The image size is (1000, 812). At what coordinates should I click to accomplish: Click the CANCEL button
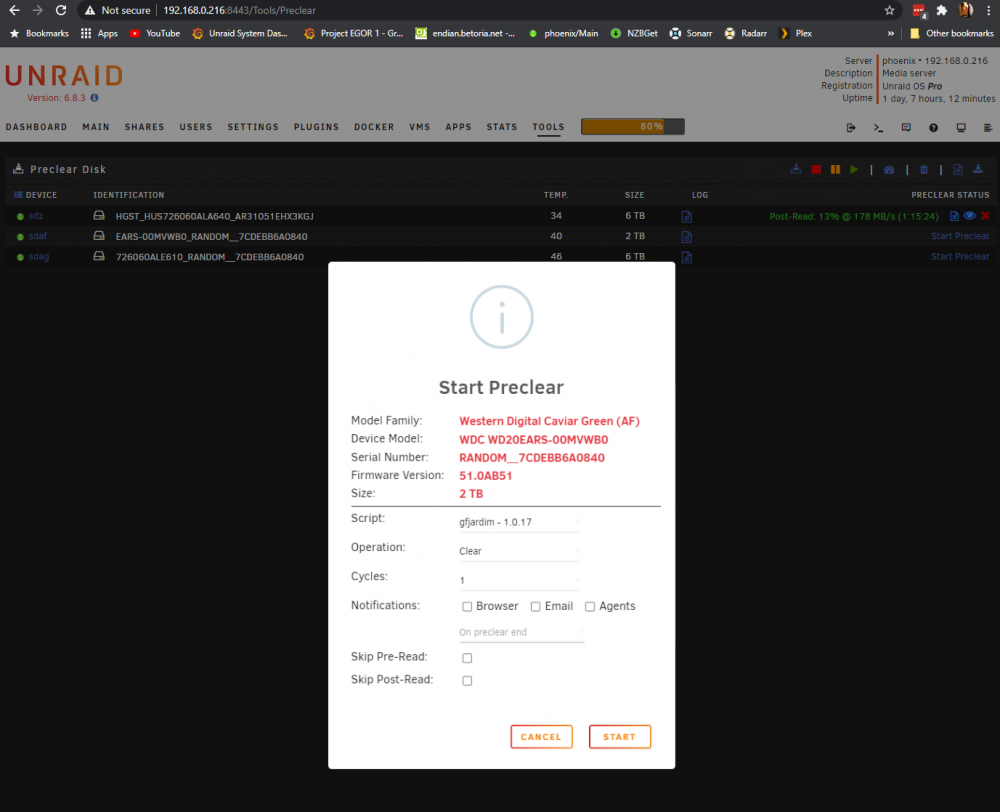pyautogui.click(x=541, y=737)
